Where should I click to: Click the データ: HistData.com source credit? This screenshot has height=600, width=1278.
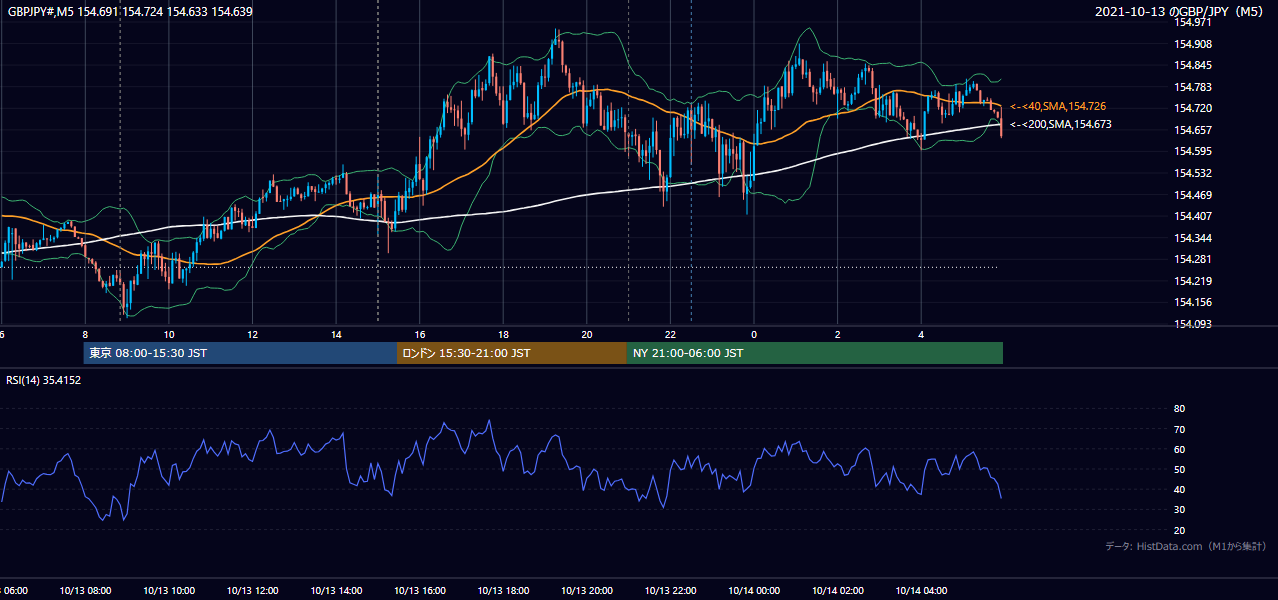pos(1185,546)
